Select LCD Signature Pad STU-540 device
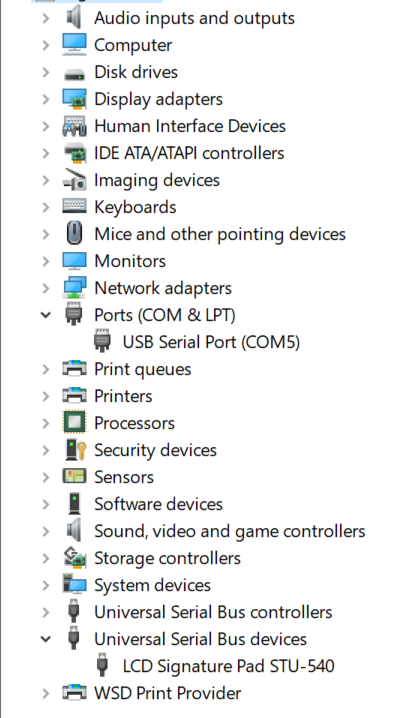 pos(229,666)
